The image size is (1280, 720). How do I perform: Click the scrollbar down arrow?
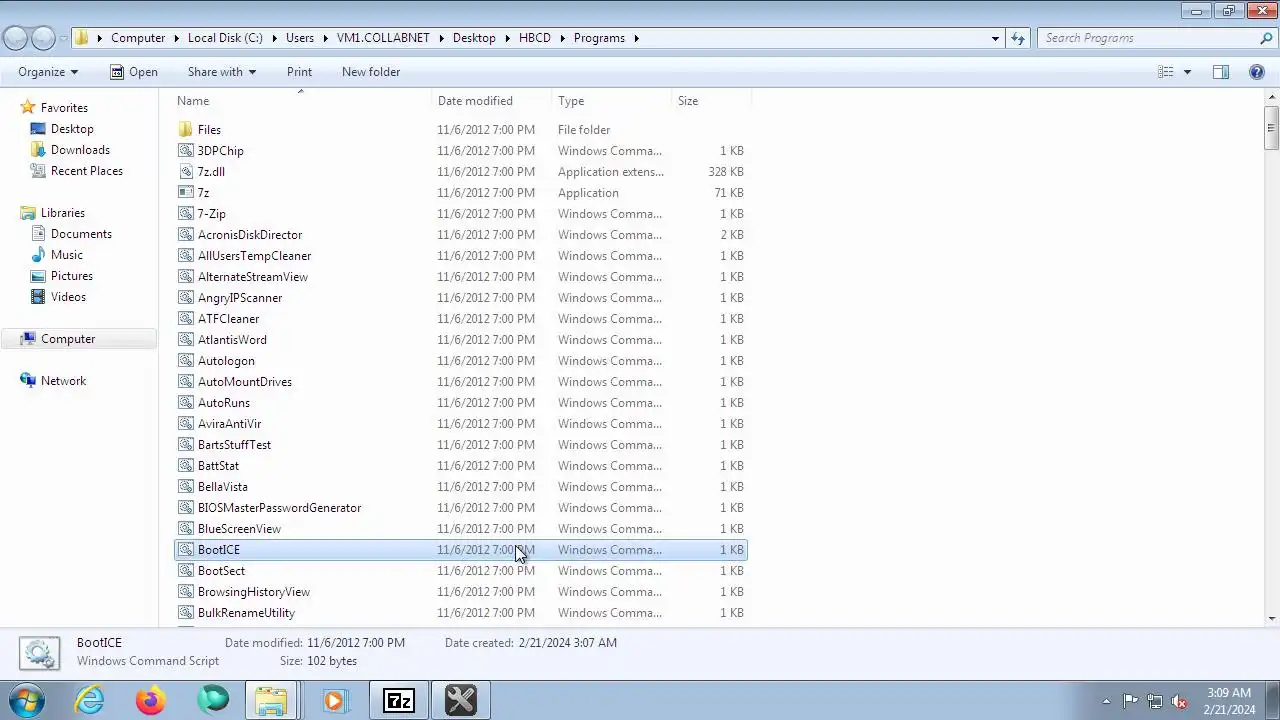[x=1271, y=619]
